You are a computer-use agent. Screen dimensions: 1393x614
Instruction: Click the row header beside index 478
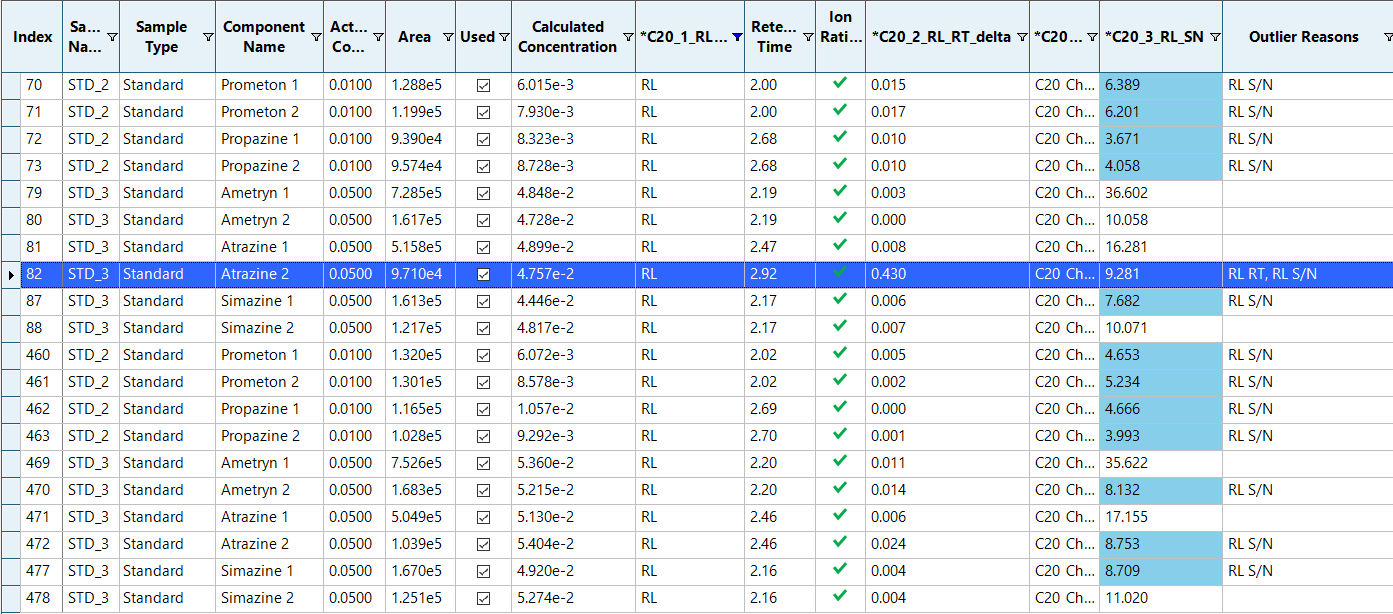[x=10, y=598]
